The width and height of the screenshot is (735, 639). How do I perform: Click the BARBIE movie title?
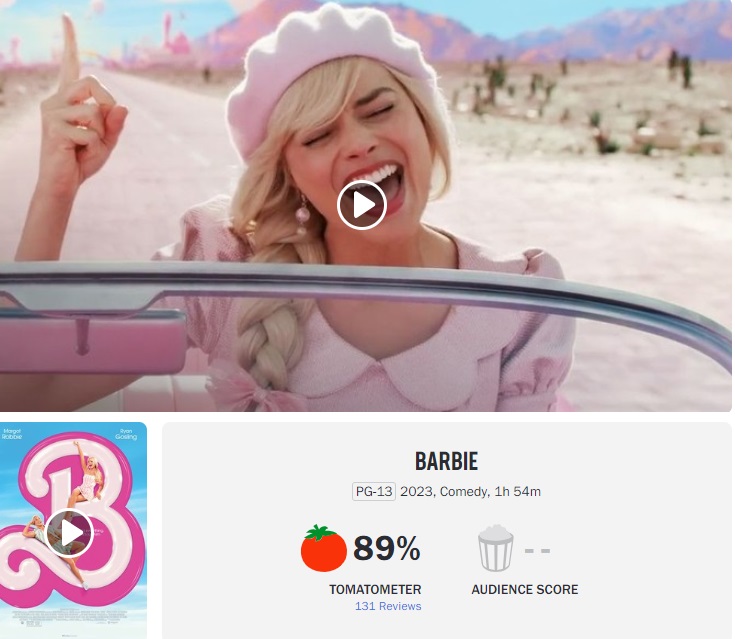click(446, 461)
